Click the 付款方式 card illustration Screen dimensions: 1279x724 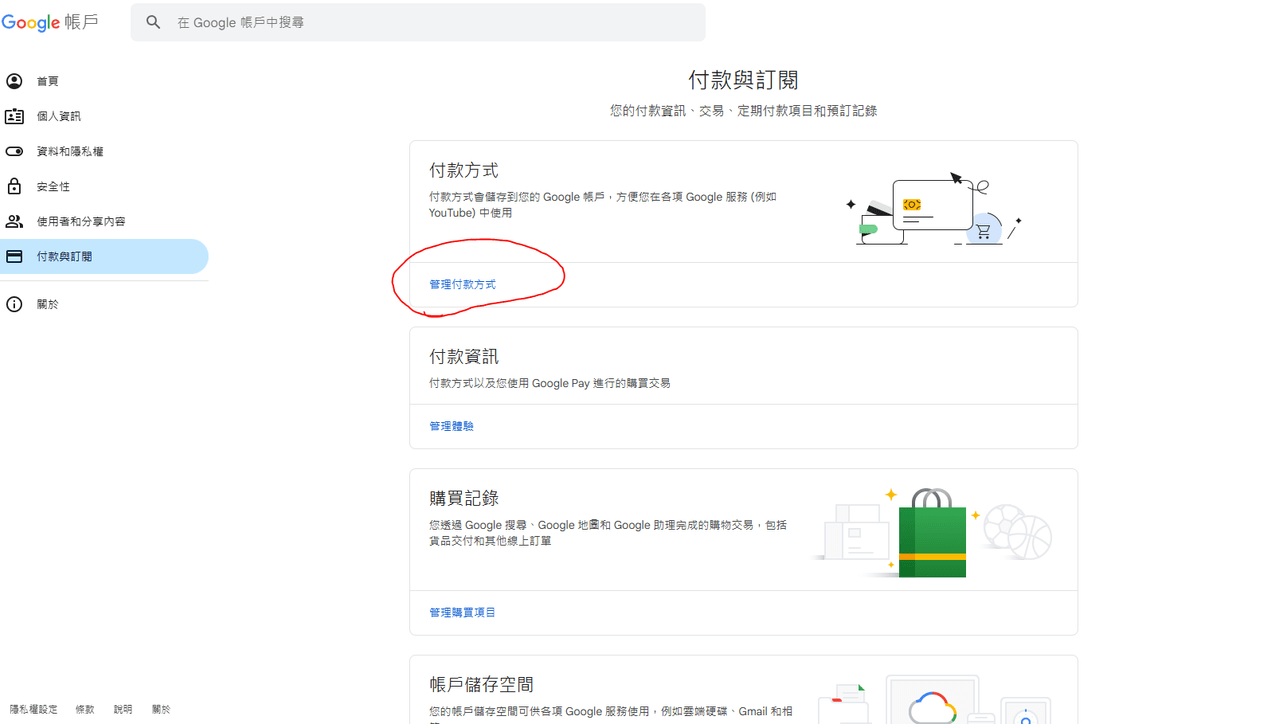[x=933, y=209]
